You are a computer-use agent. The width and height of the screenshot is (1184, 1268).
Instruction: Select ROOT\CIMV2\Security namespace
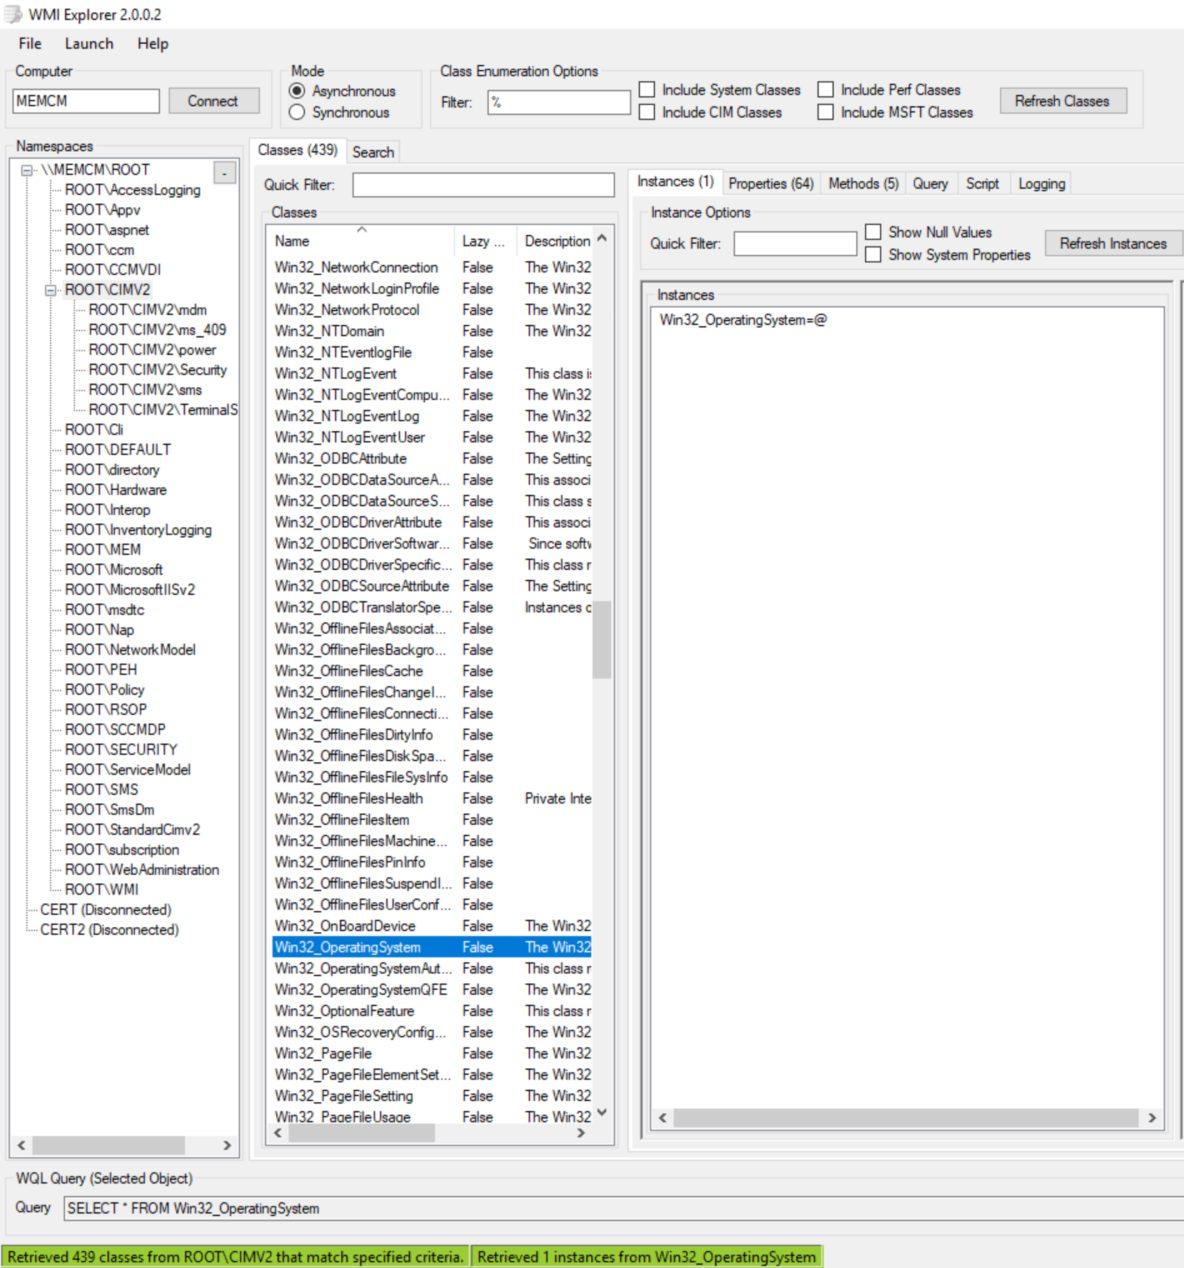pyautogui.click(x=157, y=370)
